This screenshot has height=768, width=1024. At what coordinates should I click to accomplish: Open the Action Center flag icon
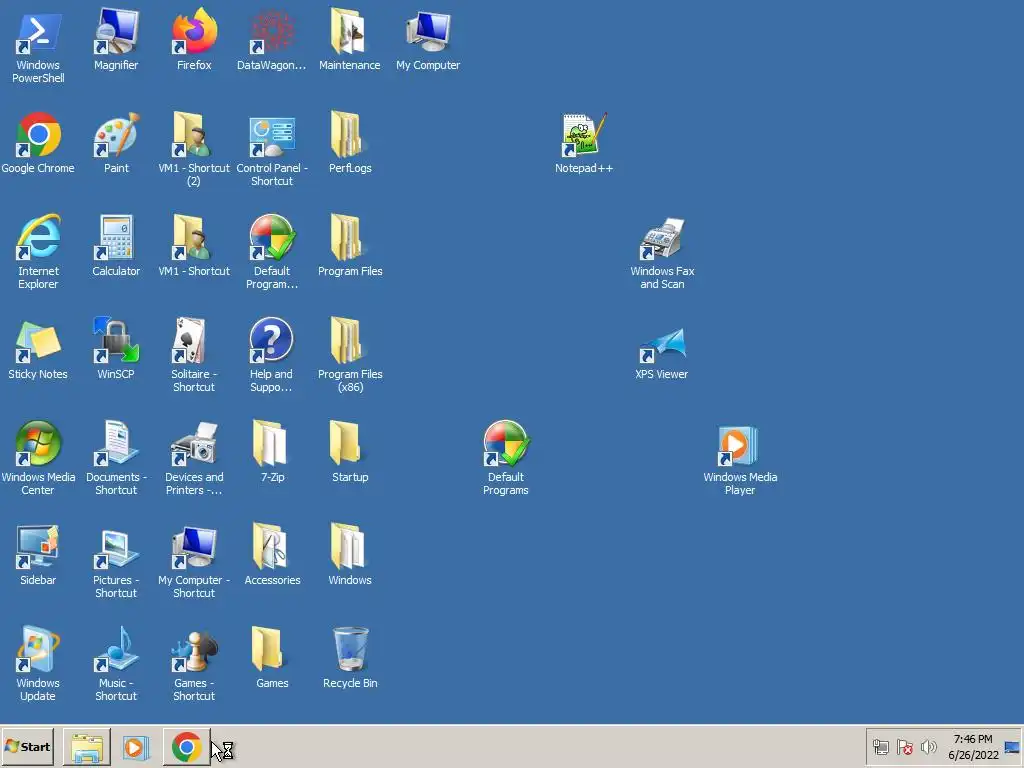(x=904, y=747)
